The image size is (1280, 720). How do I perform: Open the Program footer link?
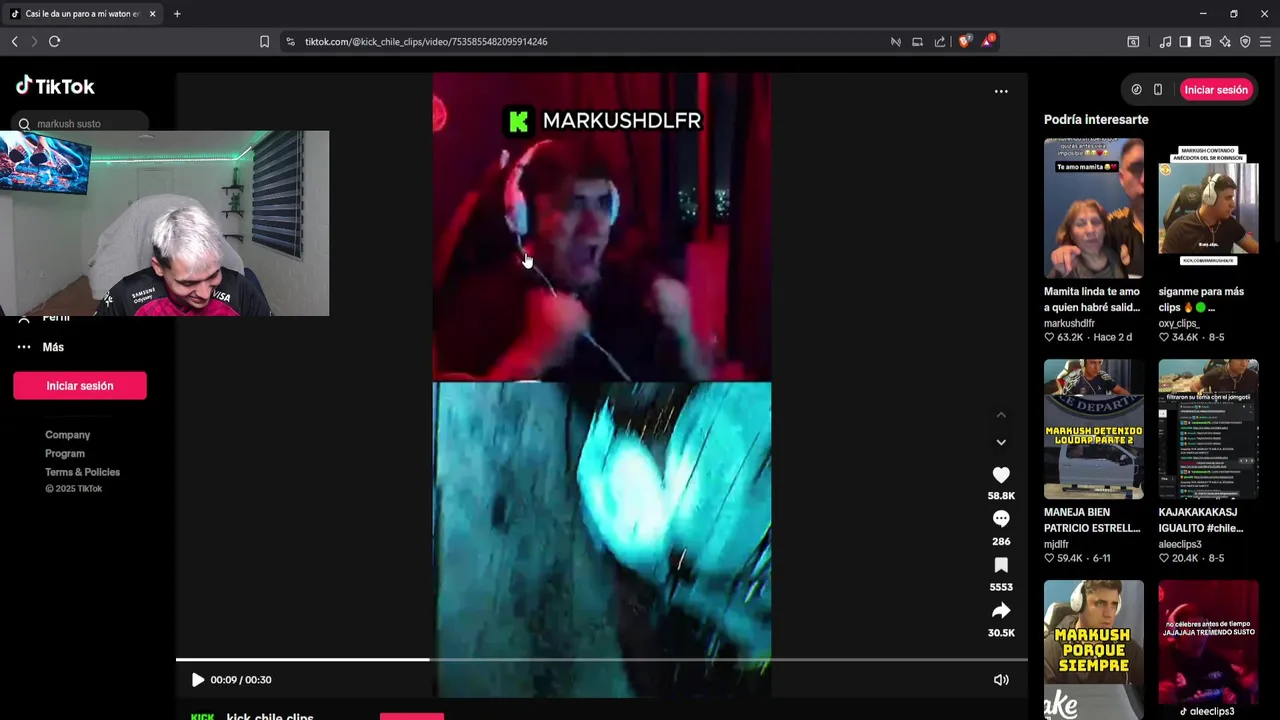pyautogui.click(x=65, y=454)
